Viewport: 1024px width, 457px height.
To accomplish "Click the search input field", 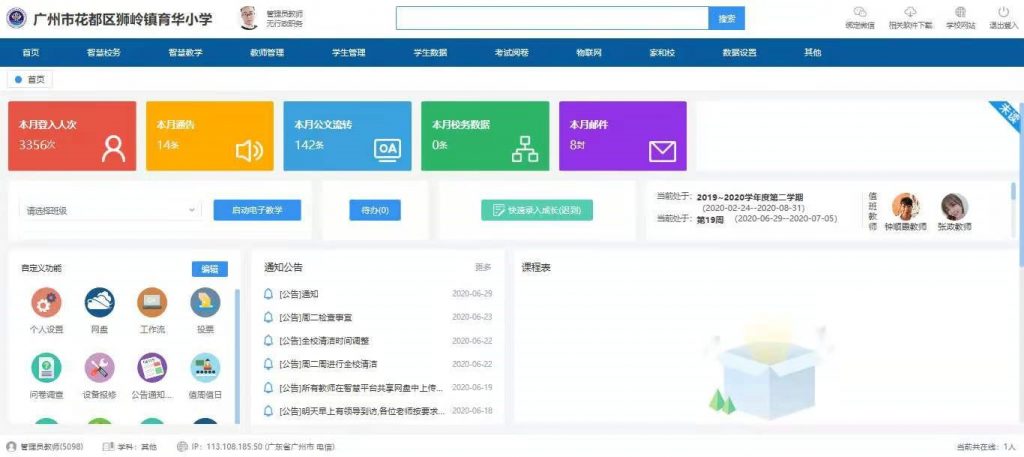I will point(552,18).
